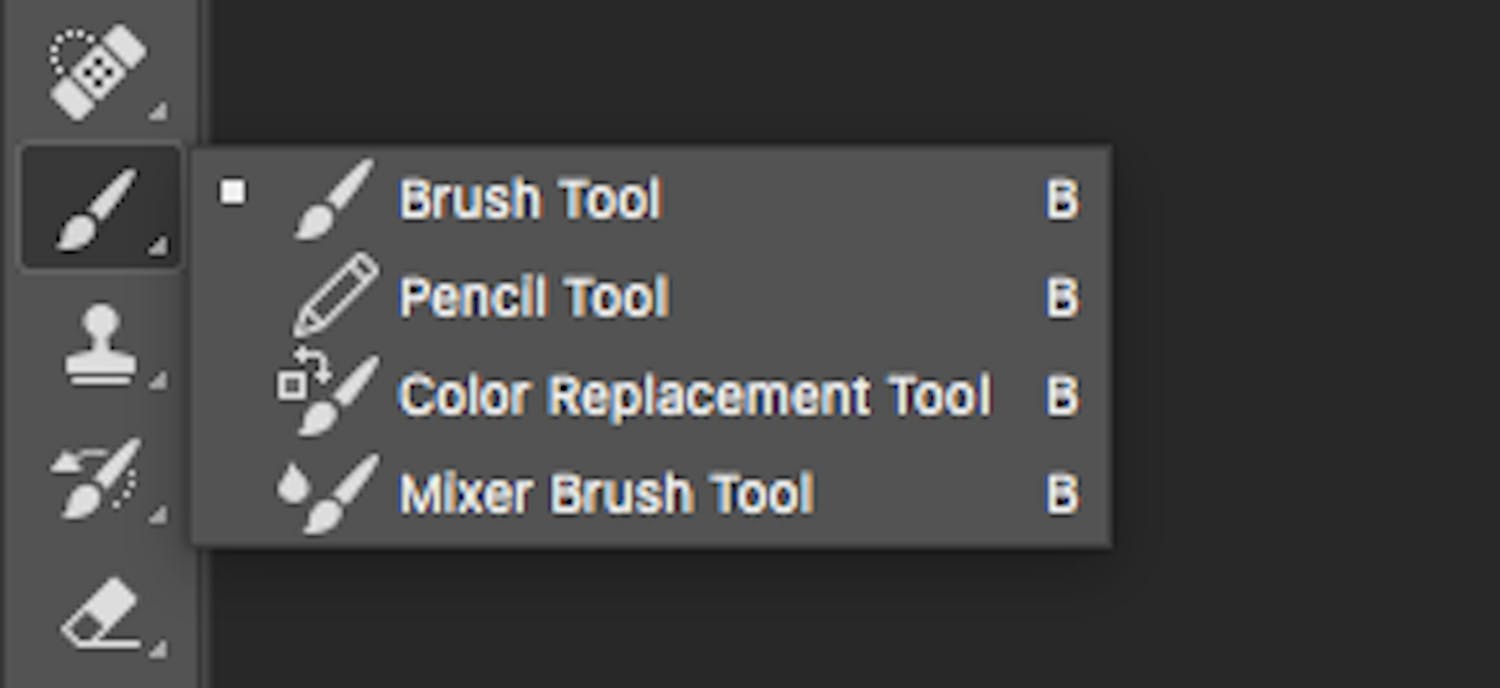
Task: Select the History Brush tool
Action: coord(97,478)
